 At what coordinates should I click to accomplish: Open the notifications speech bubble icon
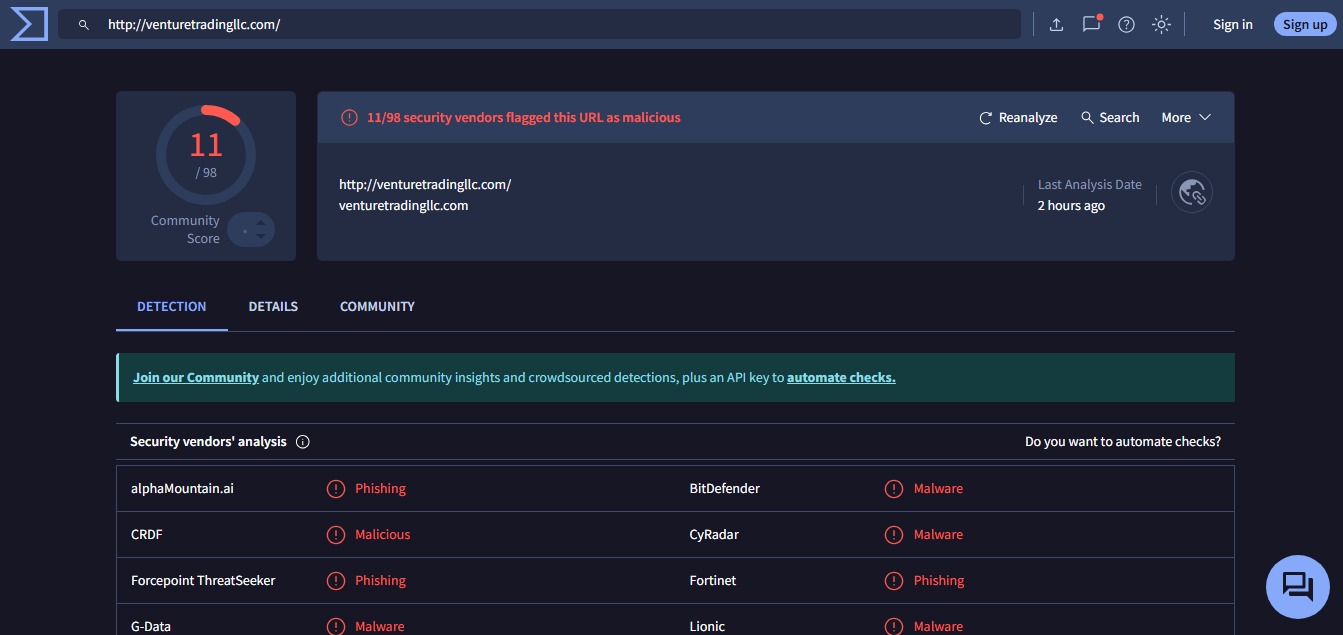pyautogui.click(x=1091, y=25)
